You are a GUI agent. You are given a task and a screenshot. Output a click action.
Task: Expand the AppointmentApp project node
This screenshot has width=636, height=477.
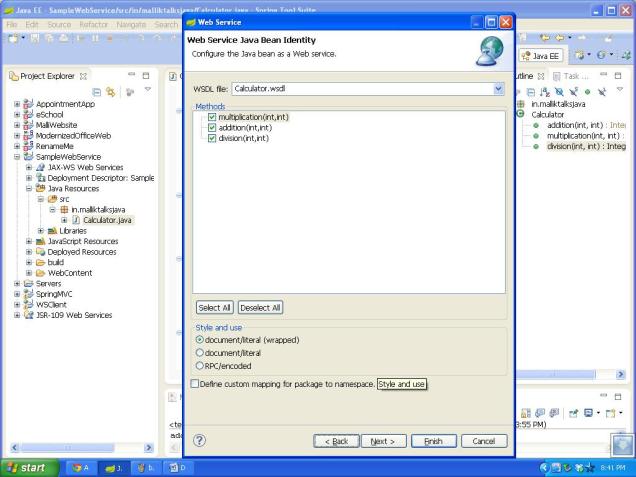17,104
